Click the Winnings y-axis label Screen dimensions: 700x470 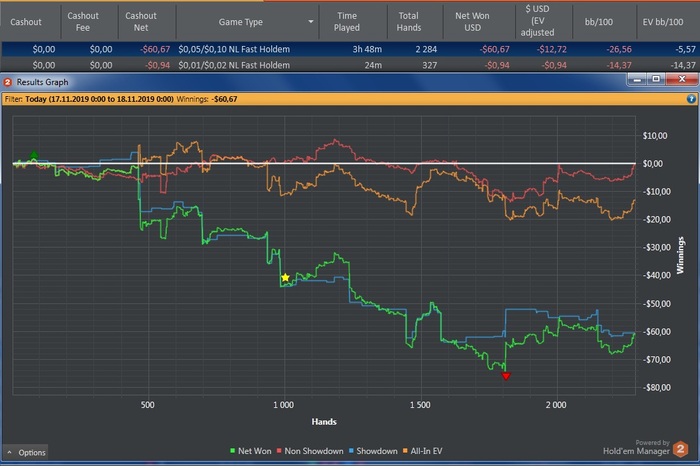click(x=680, y=255)
